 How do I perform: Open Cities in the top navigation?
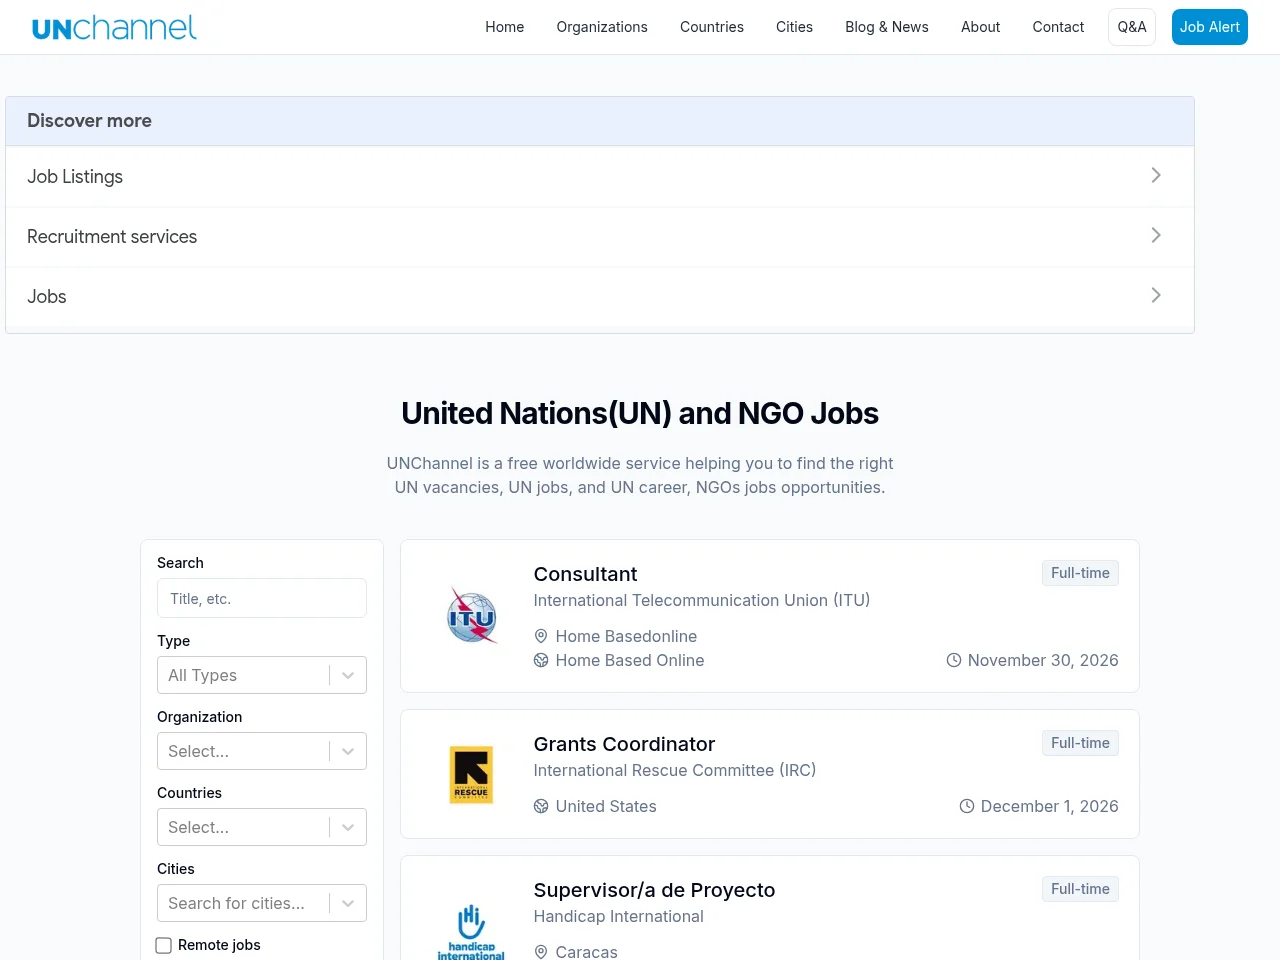click(794, 27)
